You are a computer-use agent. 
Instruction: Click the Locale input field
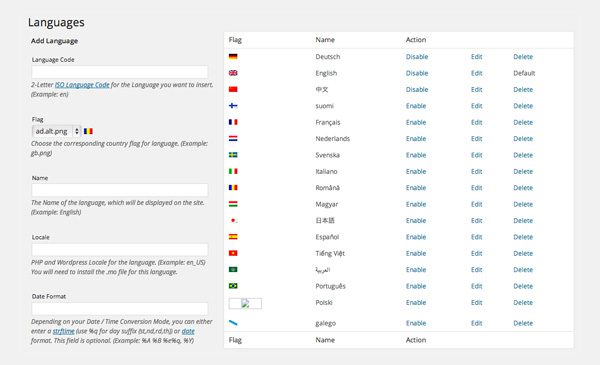point(120,249)
